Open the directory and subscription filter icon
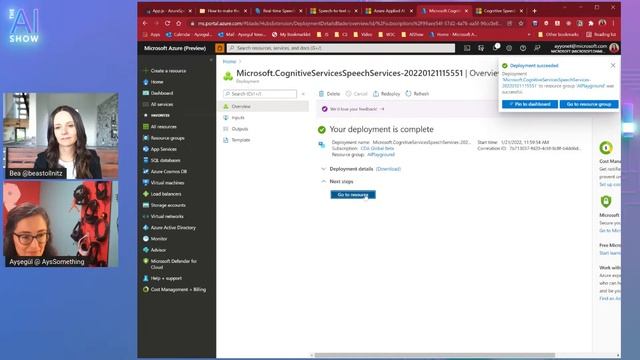 pos(481,48)
